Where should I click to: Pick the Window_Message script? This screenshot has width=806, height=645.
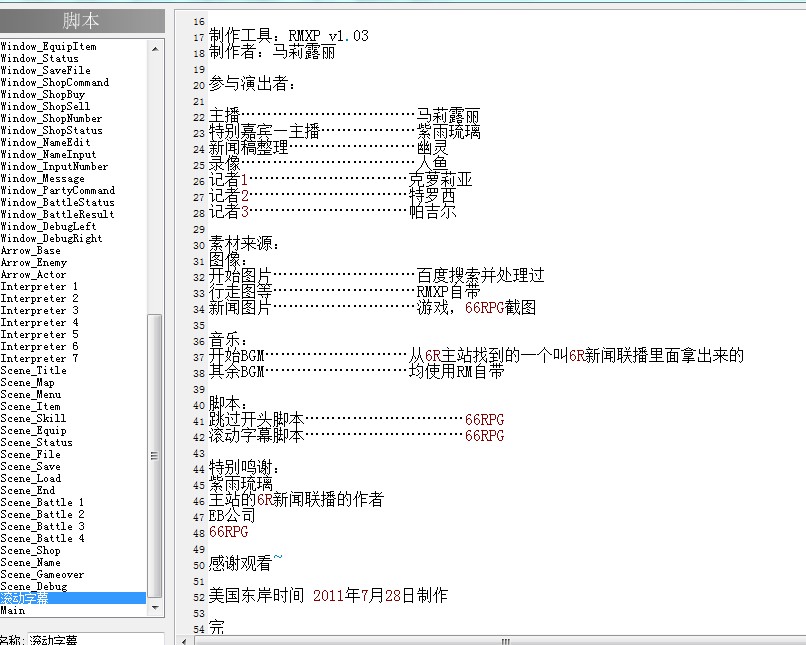[x=43, y=178]
